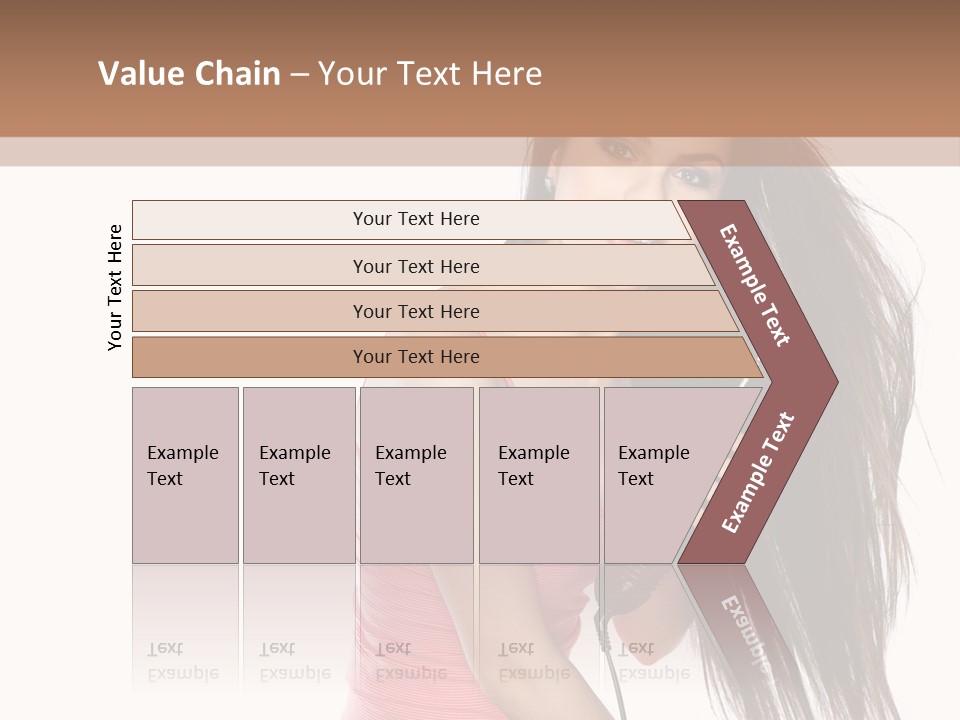Select the vertical rotated "Your Text Here" label

[x=115, y=288]
